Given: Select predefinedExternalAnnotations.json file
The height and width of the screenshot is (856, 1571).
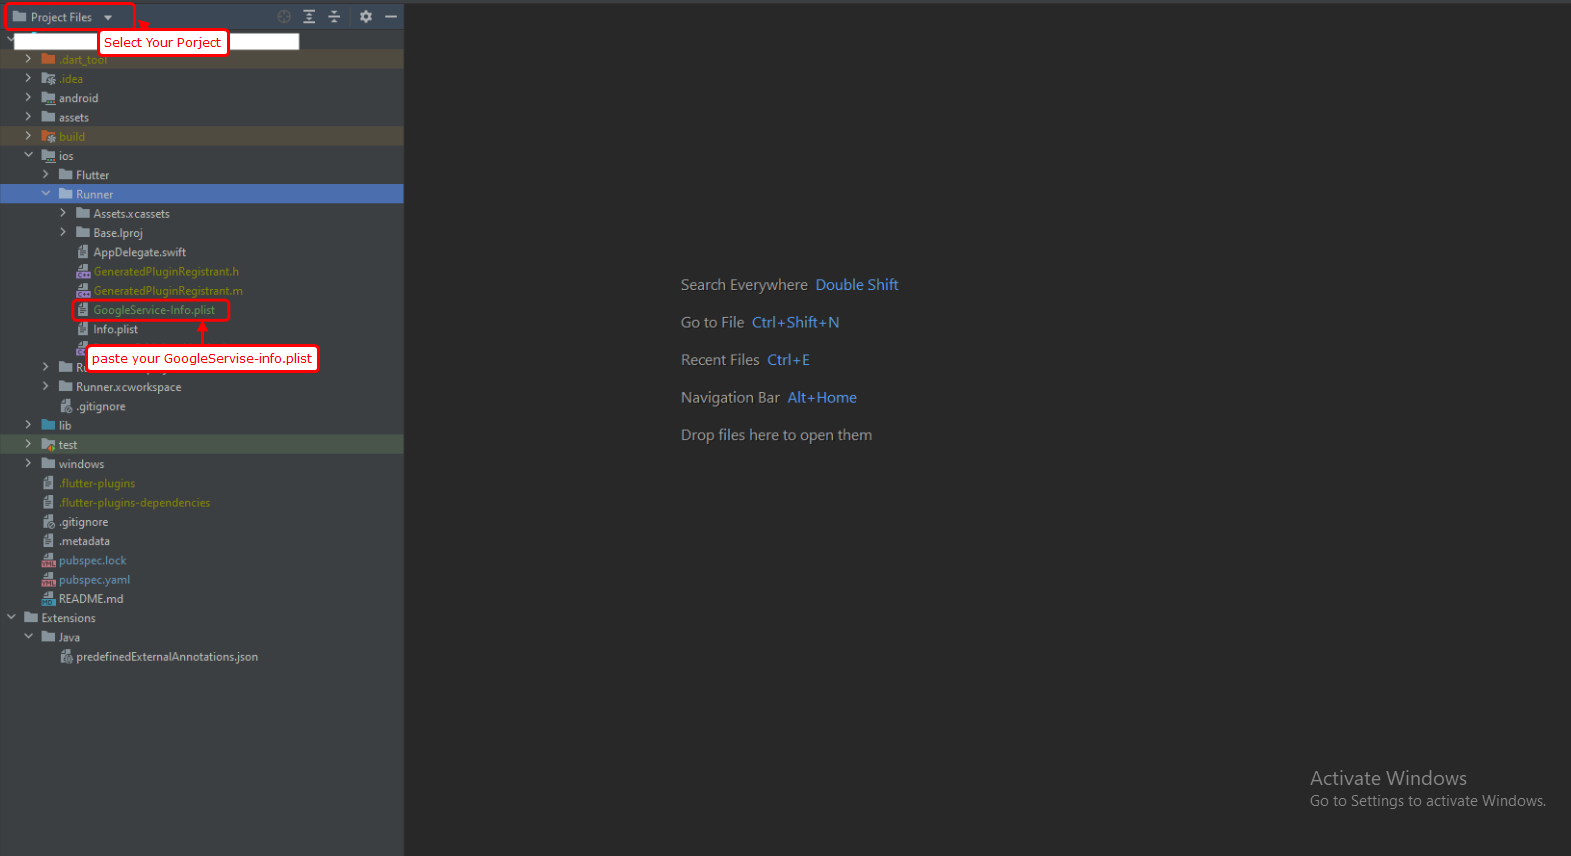Looking at the screenshot, I should click(166, 657).
